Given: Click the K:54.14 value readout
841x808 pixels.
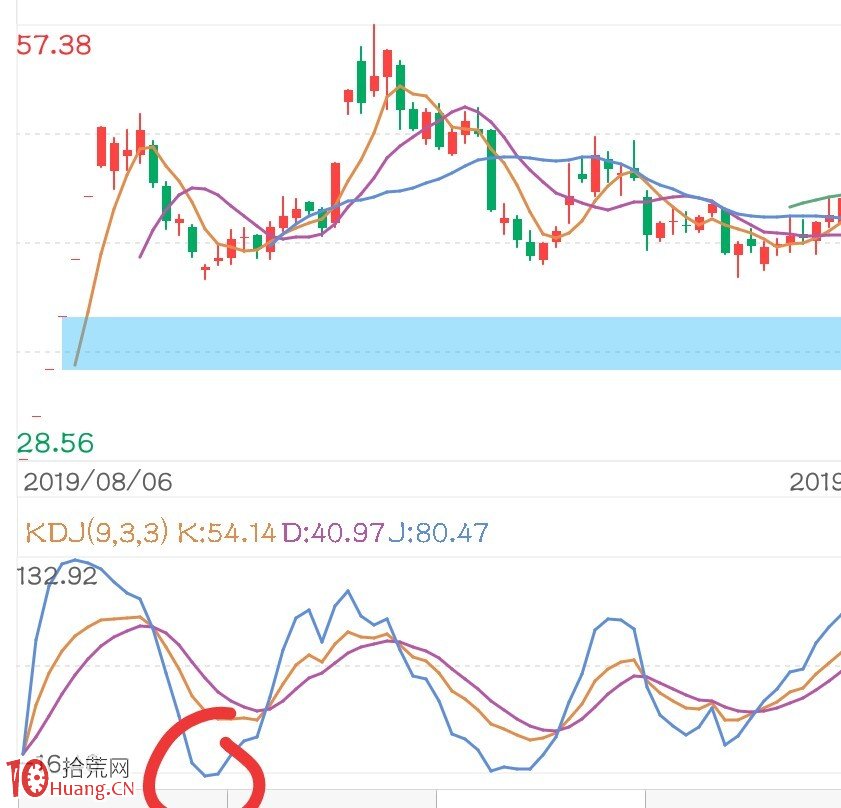Looking at the screenshot, I should pos(226,533).
